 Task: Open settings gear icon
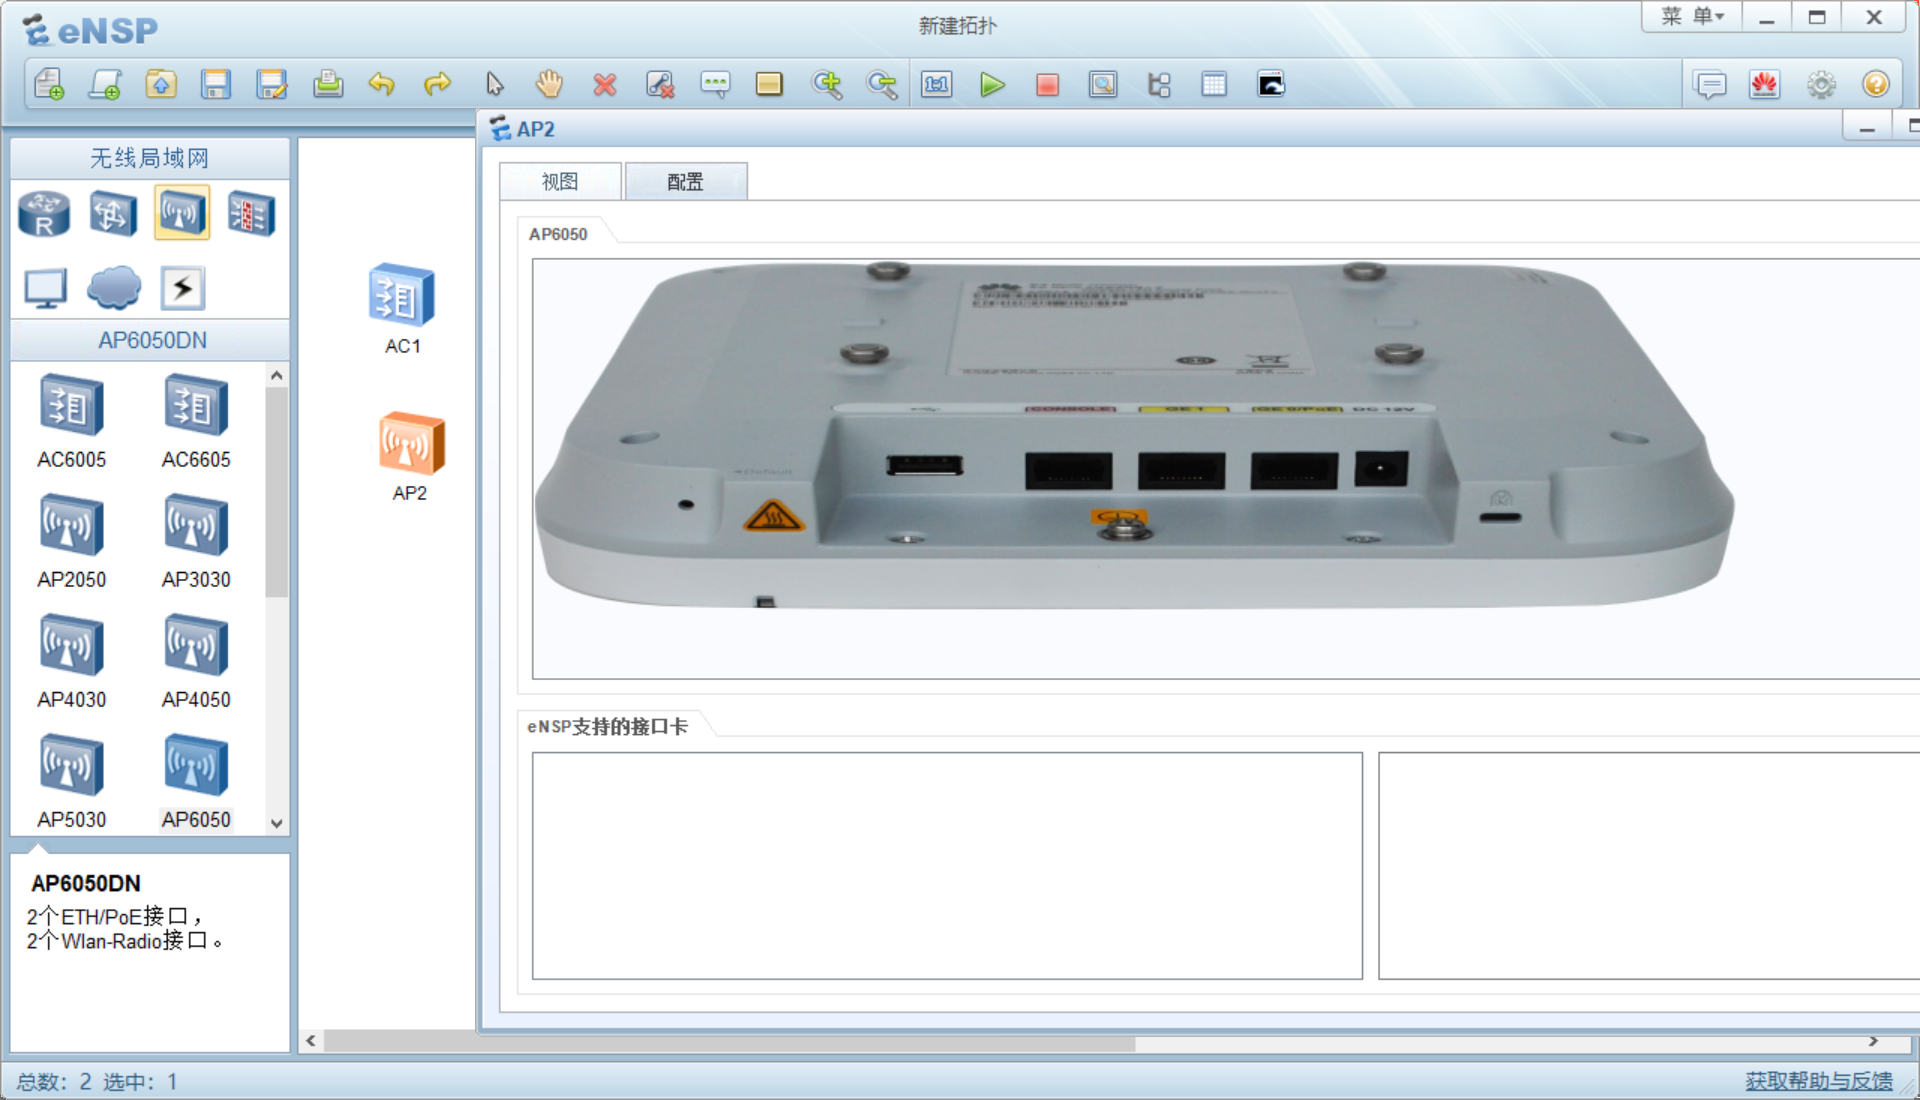point(1821,84)
